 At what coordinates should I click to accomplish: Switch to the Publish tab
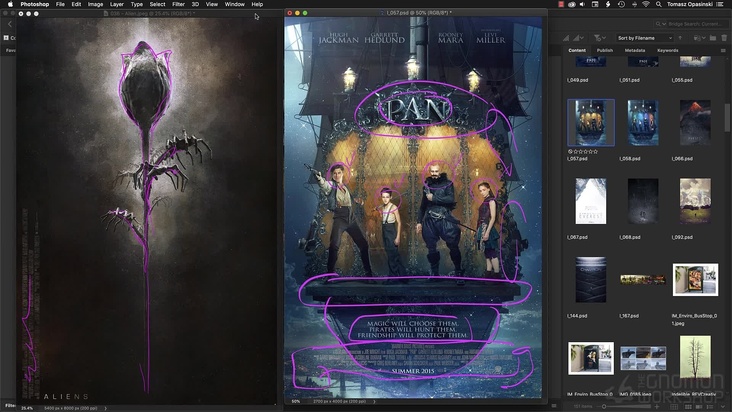pyautogui.click(x=605, y=50)
